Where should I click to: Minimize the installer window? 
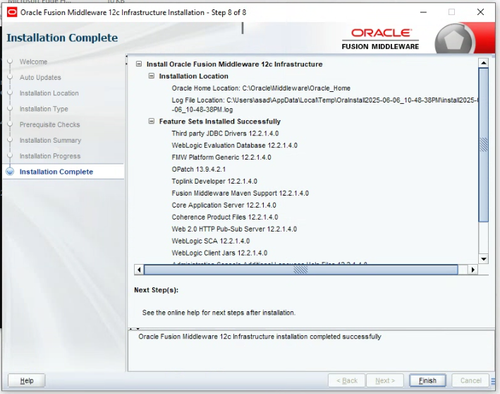[423, 12]
